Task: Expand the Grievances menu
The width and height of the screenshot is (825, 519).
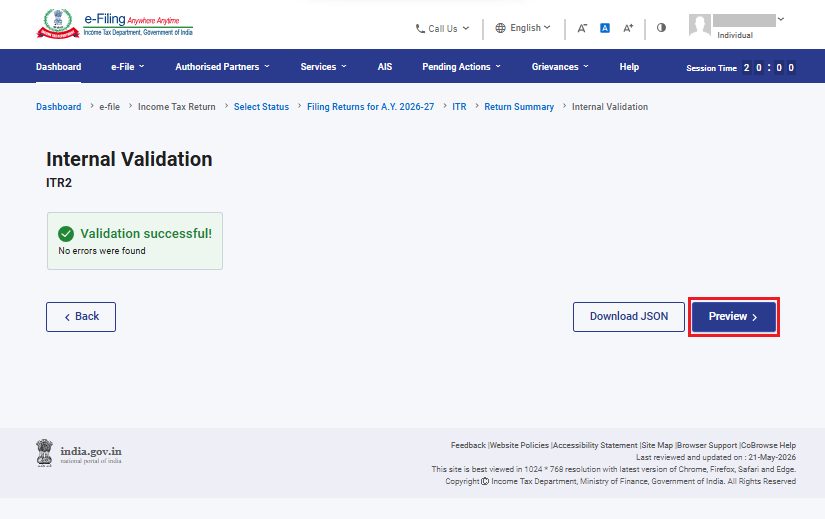Action: (560, 67)
